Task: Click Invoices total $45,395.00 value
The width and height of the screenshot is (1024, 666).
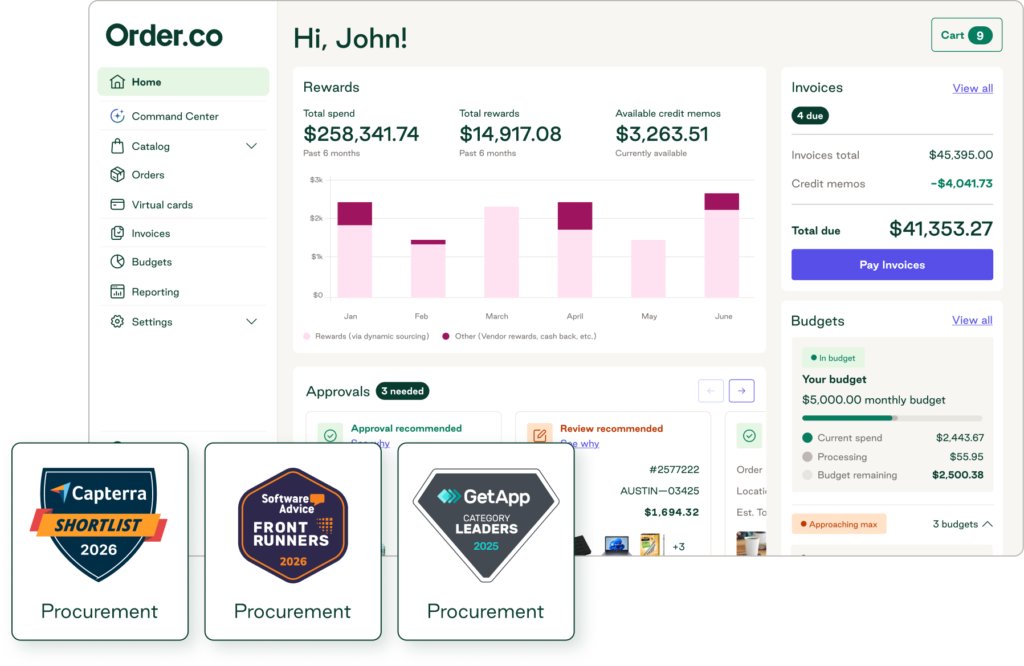Action: click(x=961, y=155)
